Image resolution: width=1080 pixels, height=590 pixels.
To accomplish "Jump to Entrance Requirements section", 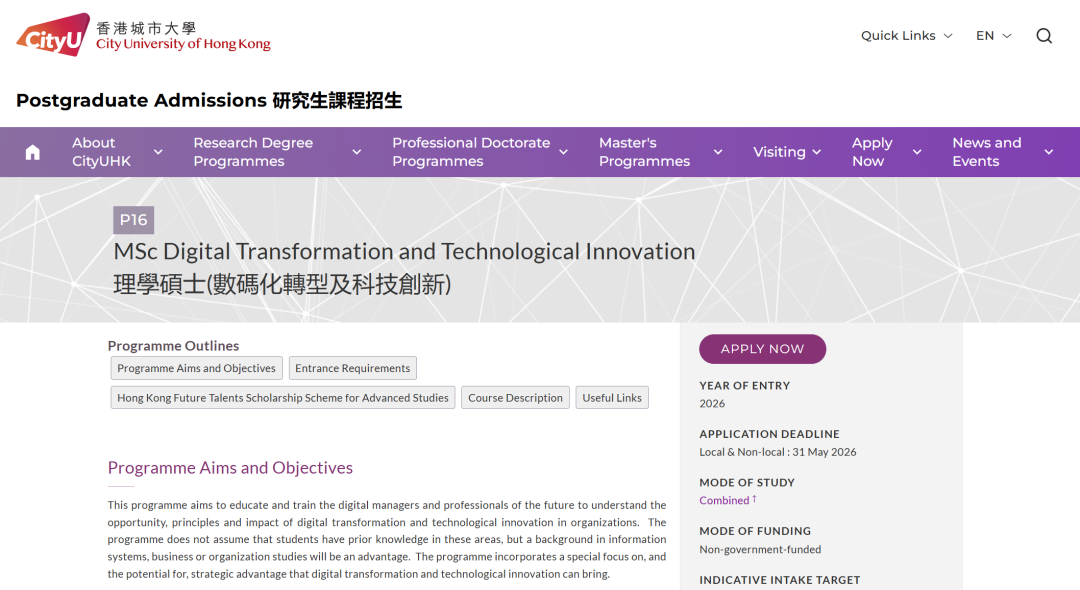I will (352, 369).
